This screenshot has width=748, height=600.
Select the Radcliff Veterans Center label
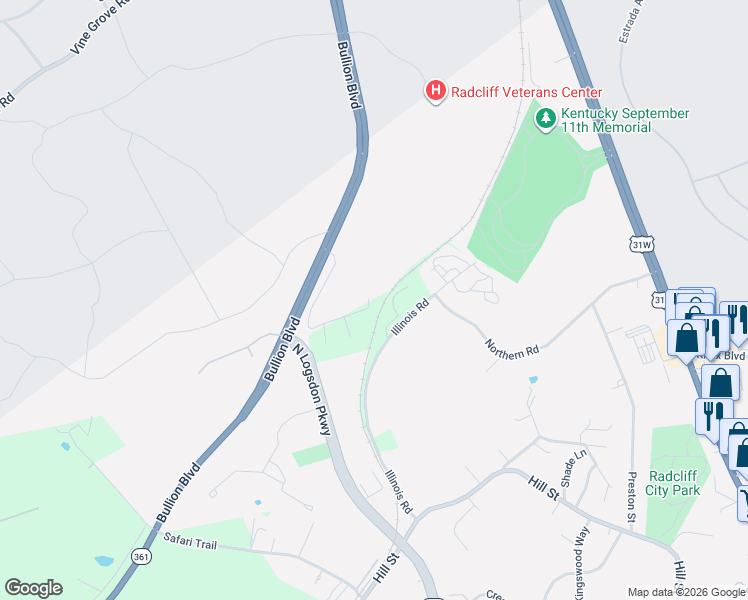pos(527,92)
